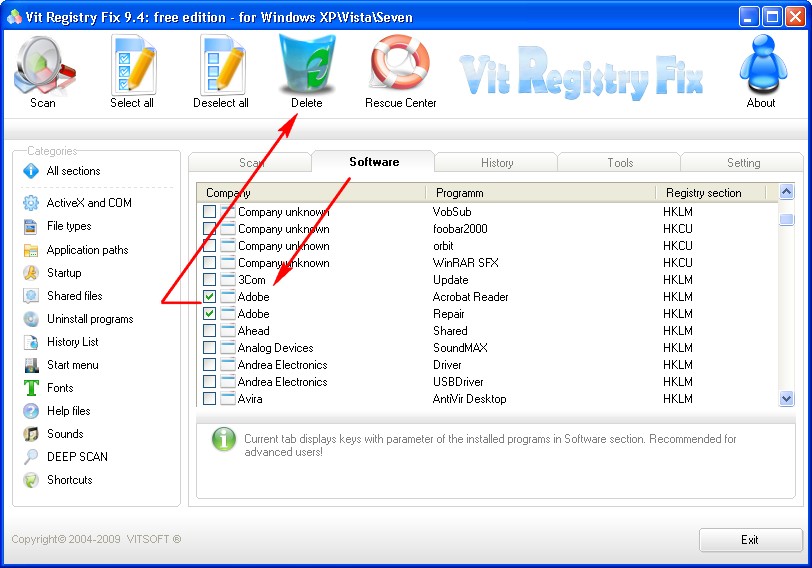Select the AntiVir Desktop program cell

[x=469, y=399]
